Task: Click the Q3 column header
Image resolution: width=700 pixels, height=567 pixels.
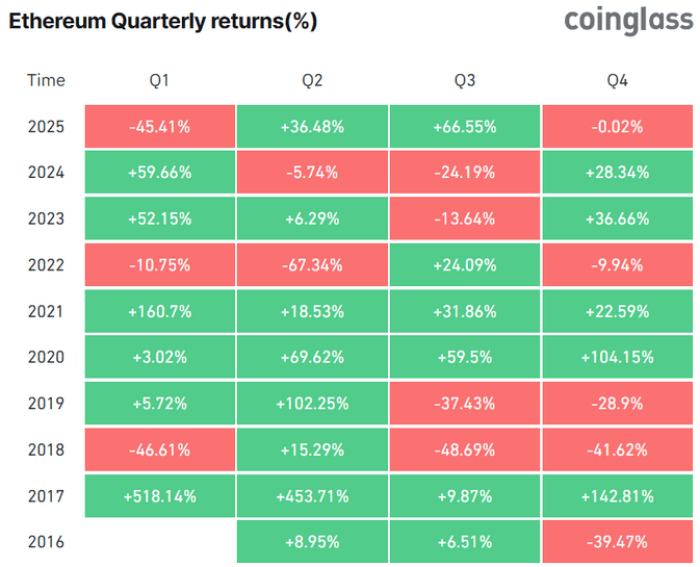Action: 465,81
